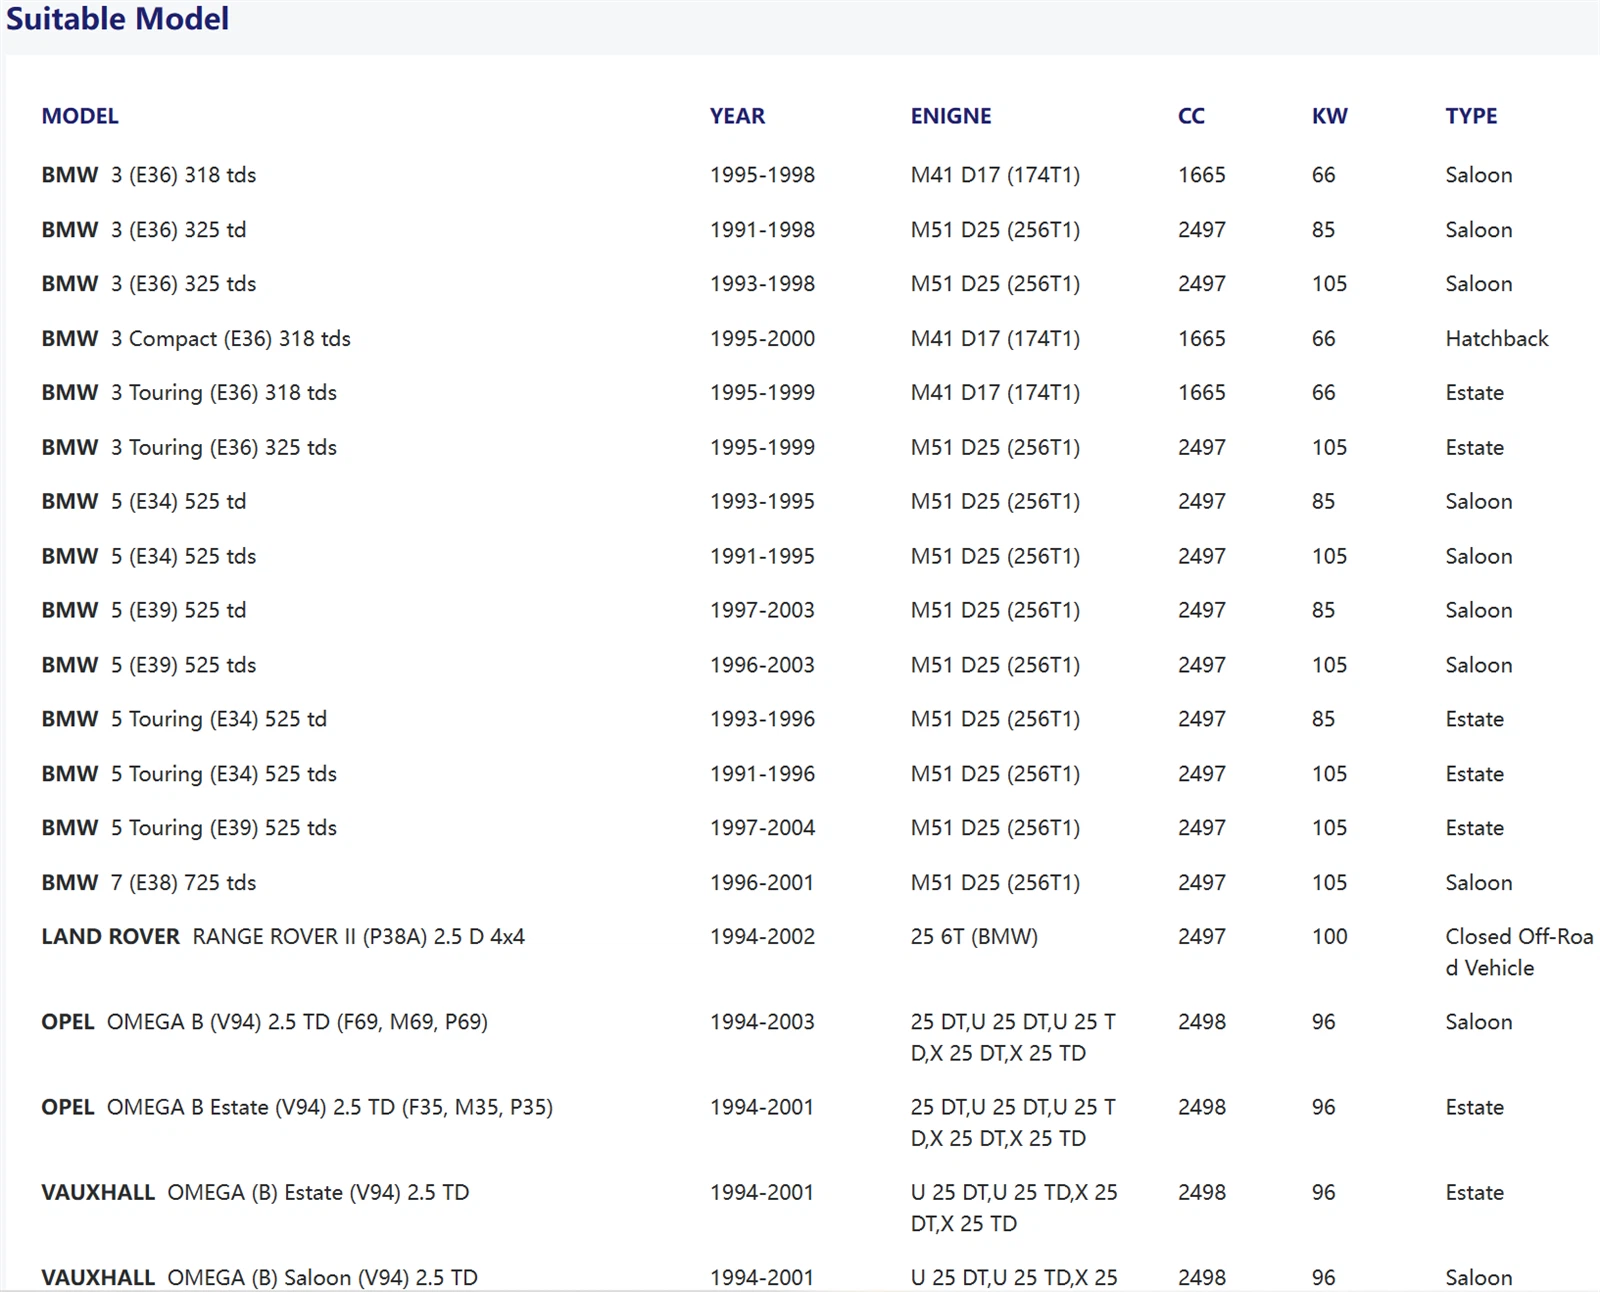Screen dimensions: 1600x1292
Task: Click BMW 7 (E38) 725 tds model
Action: point(149,883)
